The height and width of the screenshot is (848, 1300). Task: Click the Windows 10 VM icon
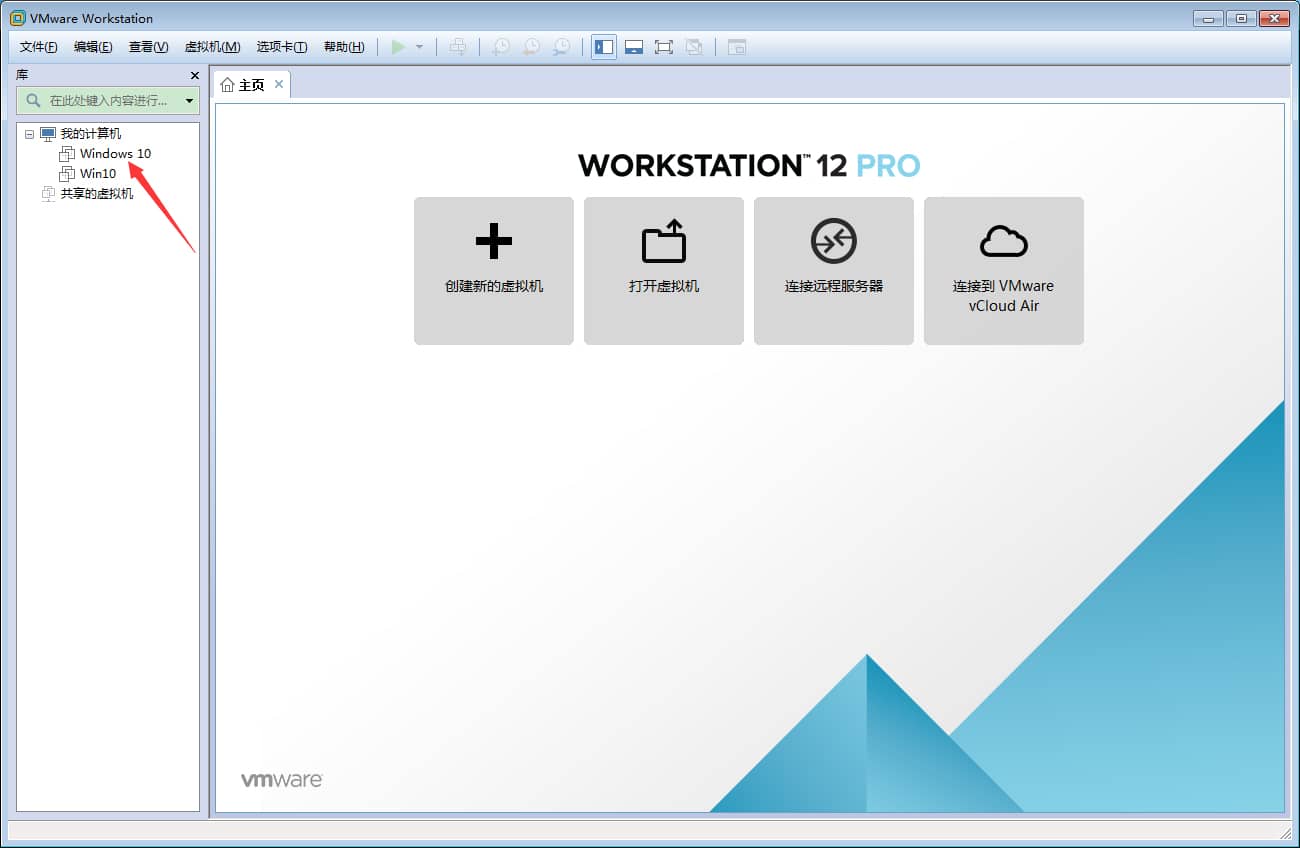tap(67, 154)
